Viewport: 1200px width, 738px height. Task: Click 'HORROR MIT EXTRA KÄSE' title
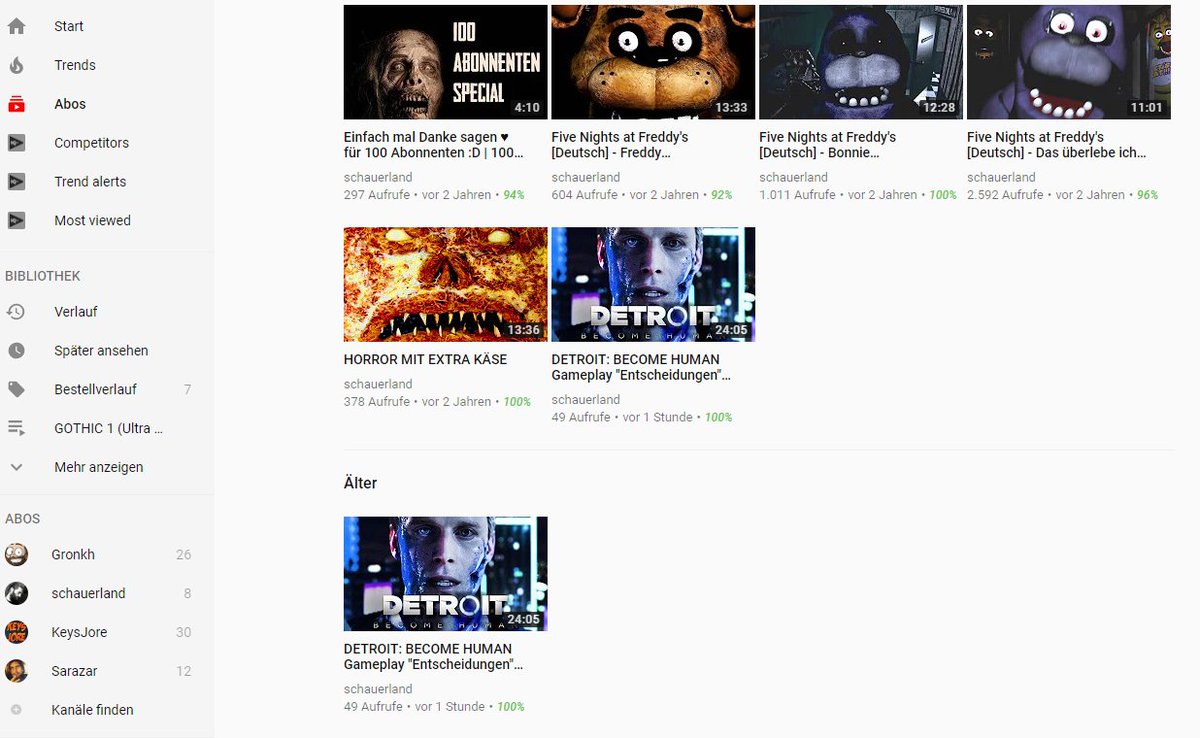(x=425, y=359)
